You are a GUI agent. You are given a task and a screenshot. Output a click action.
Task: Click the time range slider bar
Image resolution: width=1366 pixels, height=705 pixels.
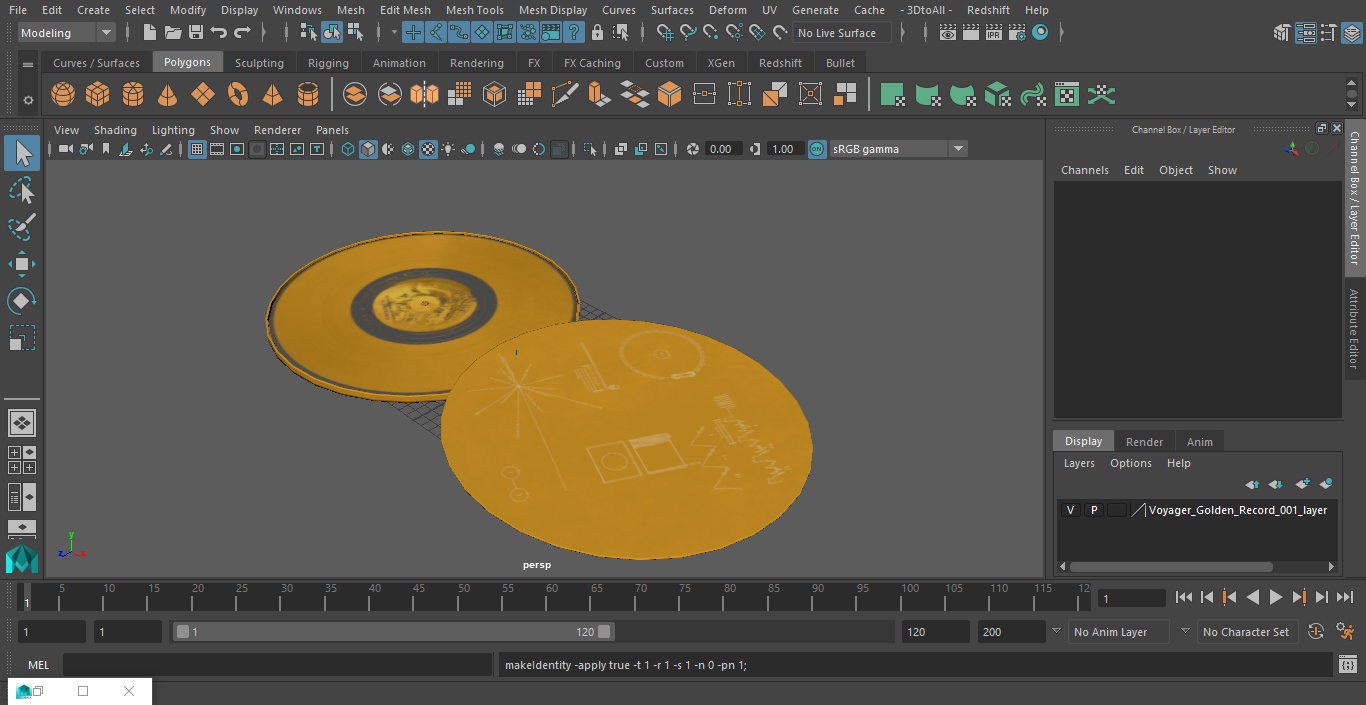pos(393,632)
